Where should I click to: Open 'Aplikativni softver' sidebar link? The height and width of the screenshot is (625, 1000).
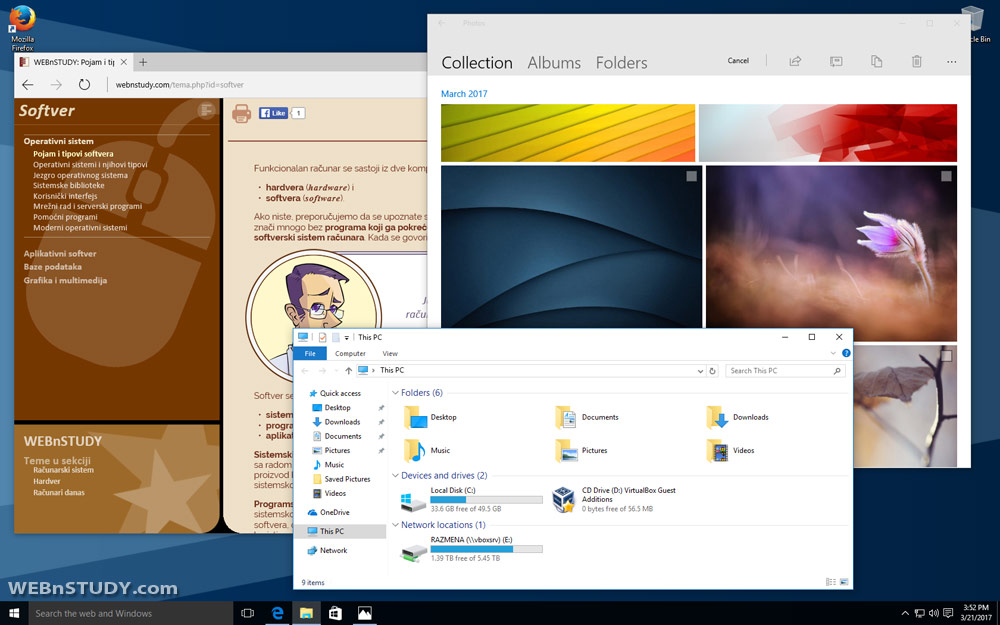[x=60, y=253]
